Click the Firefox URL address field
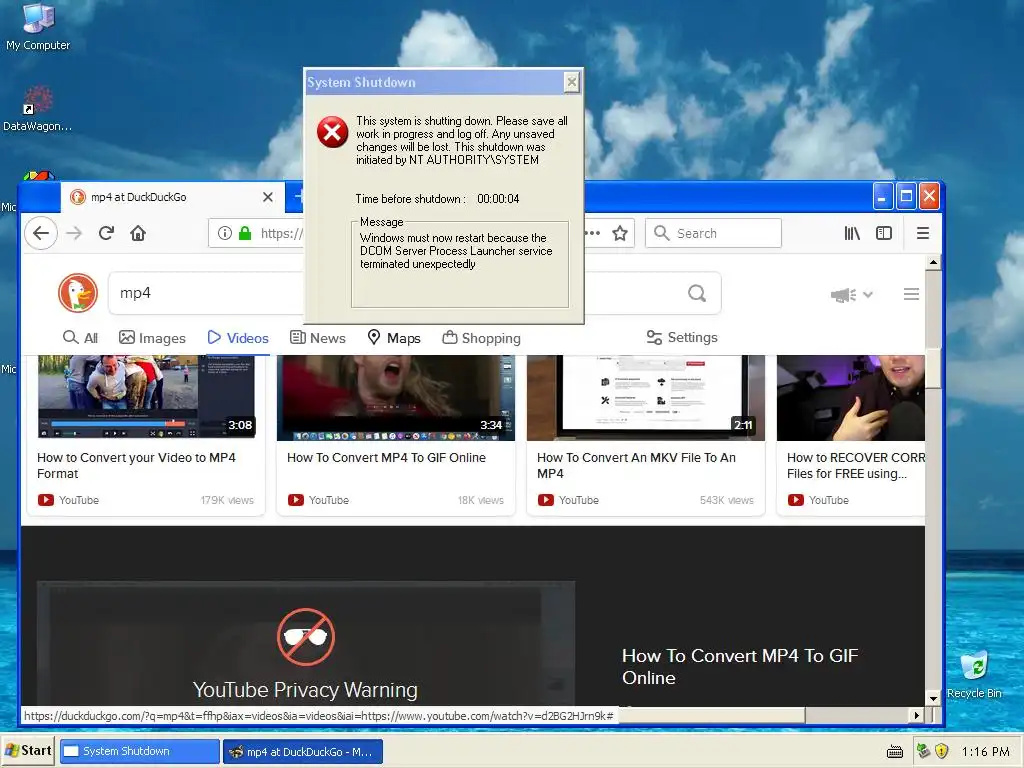This screenshot has height=768, width=1024. point(281,233)
